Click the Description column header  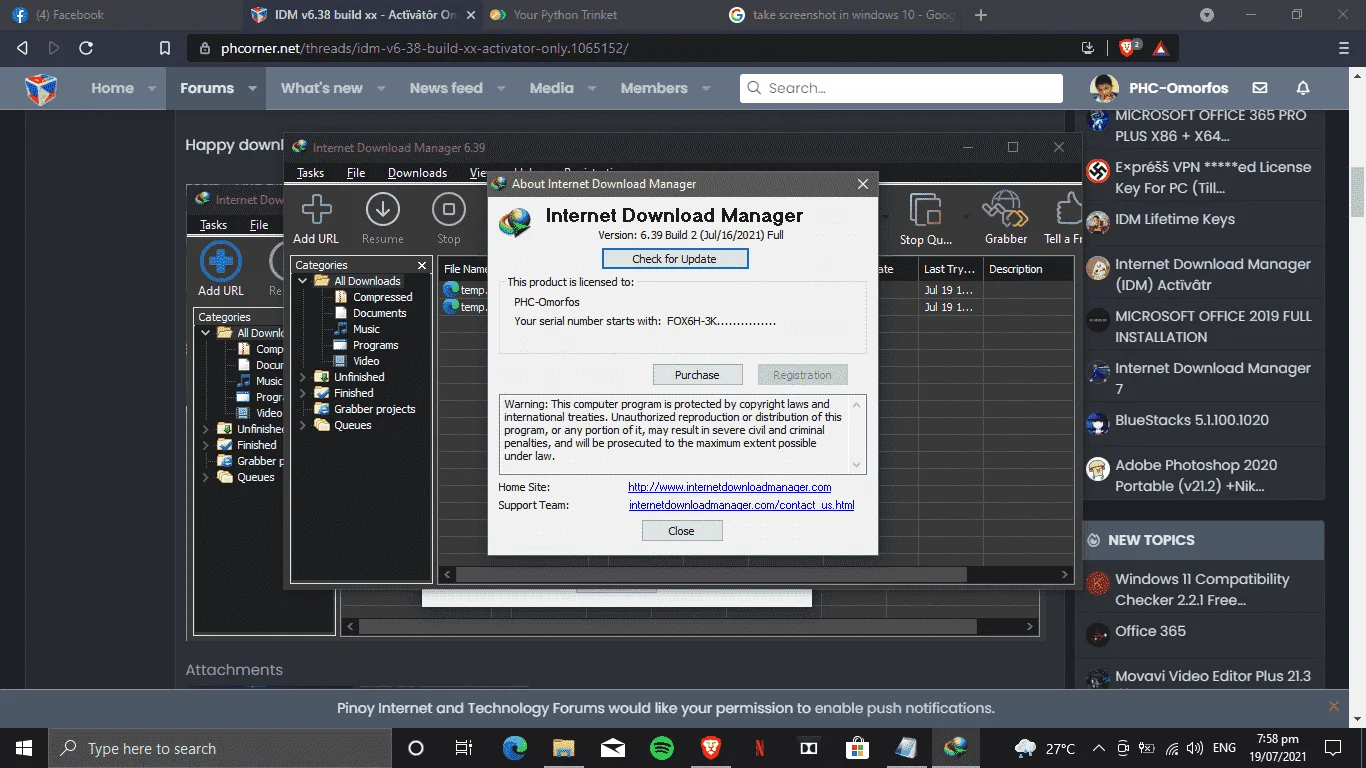point(1029,269)
